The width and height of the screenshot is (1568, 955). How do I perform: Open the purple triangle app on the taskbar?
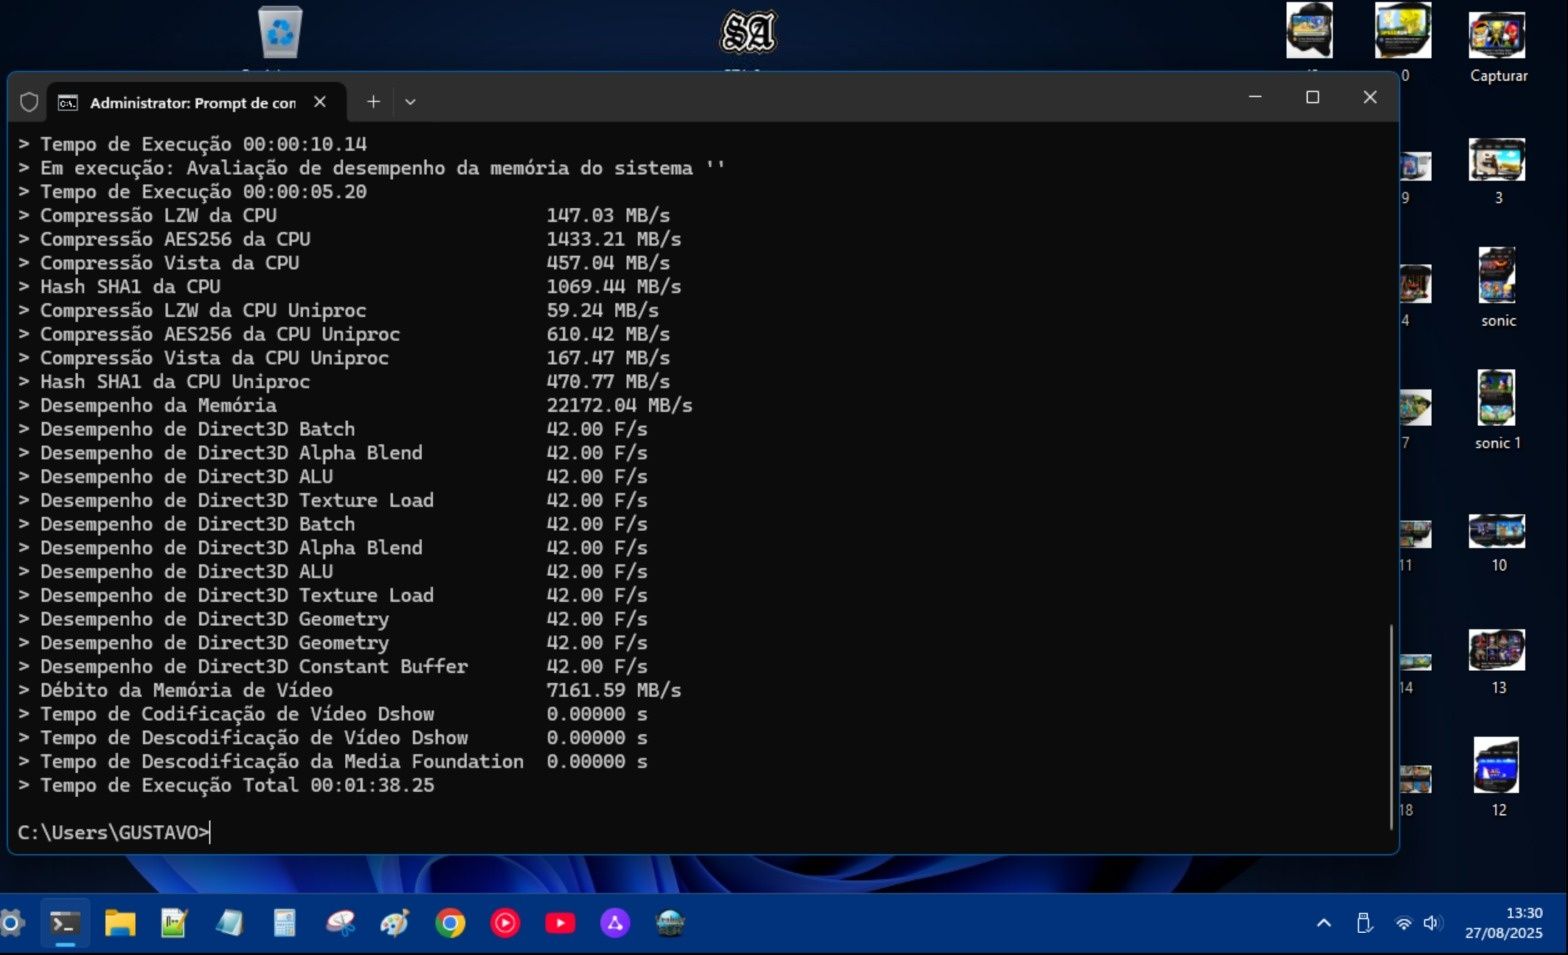[615, 923]
